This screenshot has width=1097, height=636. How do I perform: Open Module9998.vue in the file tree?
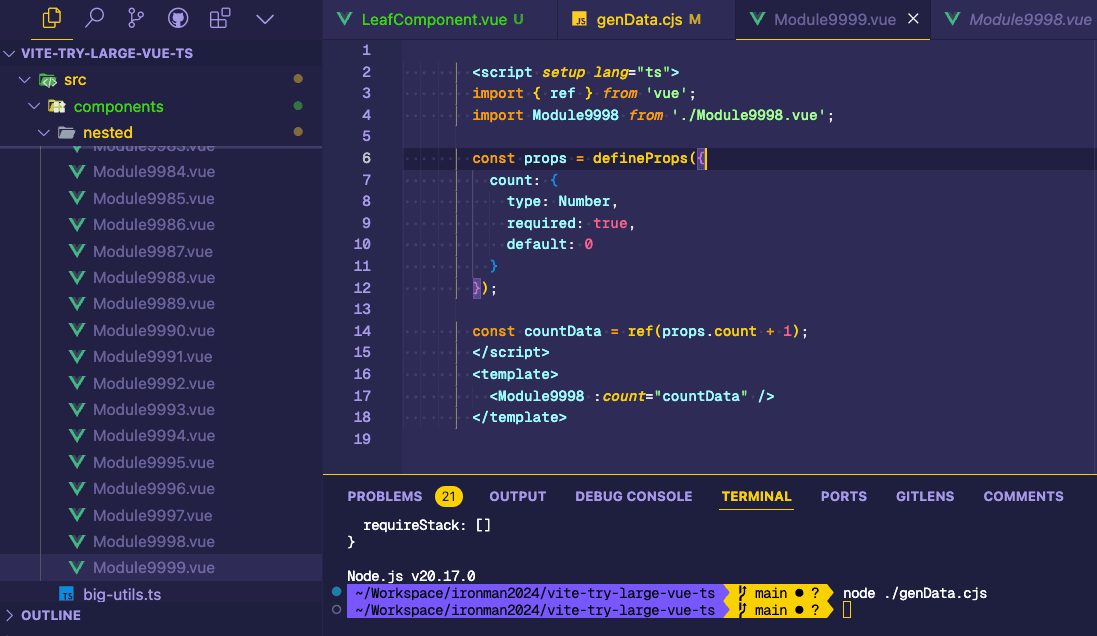tap(153, 541)
